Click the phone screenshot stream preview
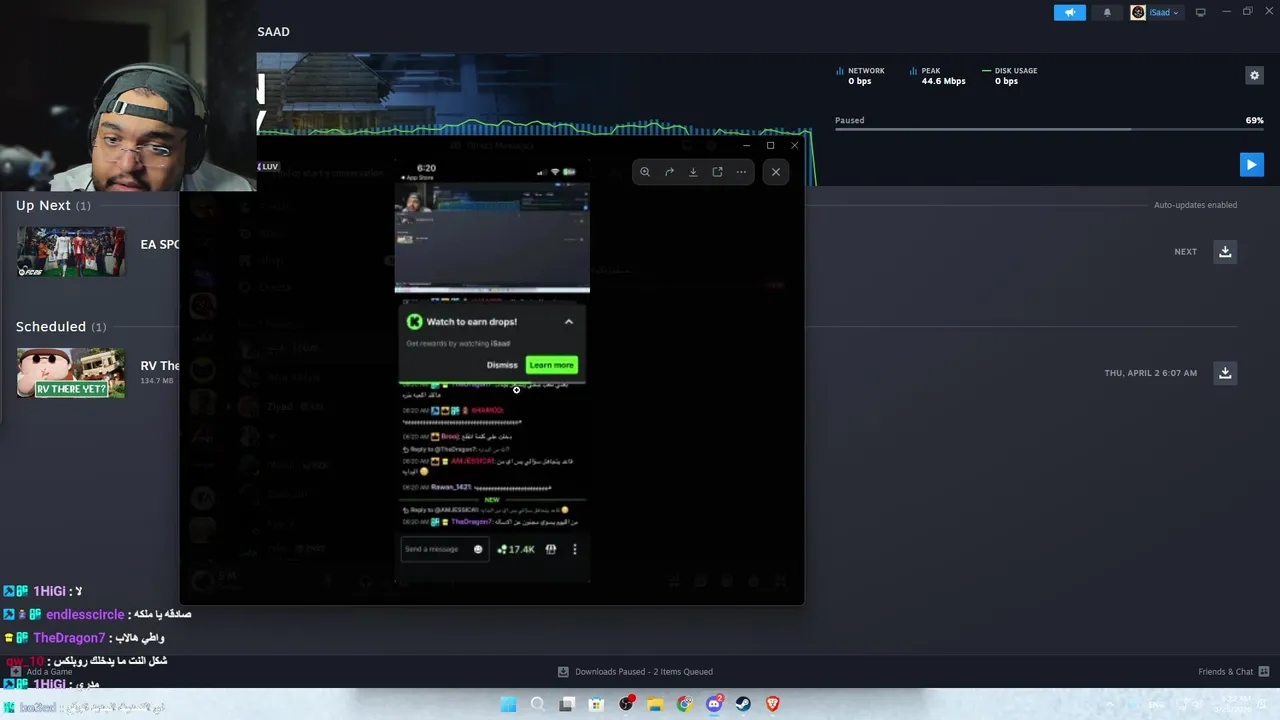The height and width of the screenshot is (720, 1280). pos(492,238)
